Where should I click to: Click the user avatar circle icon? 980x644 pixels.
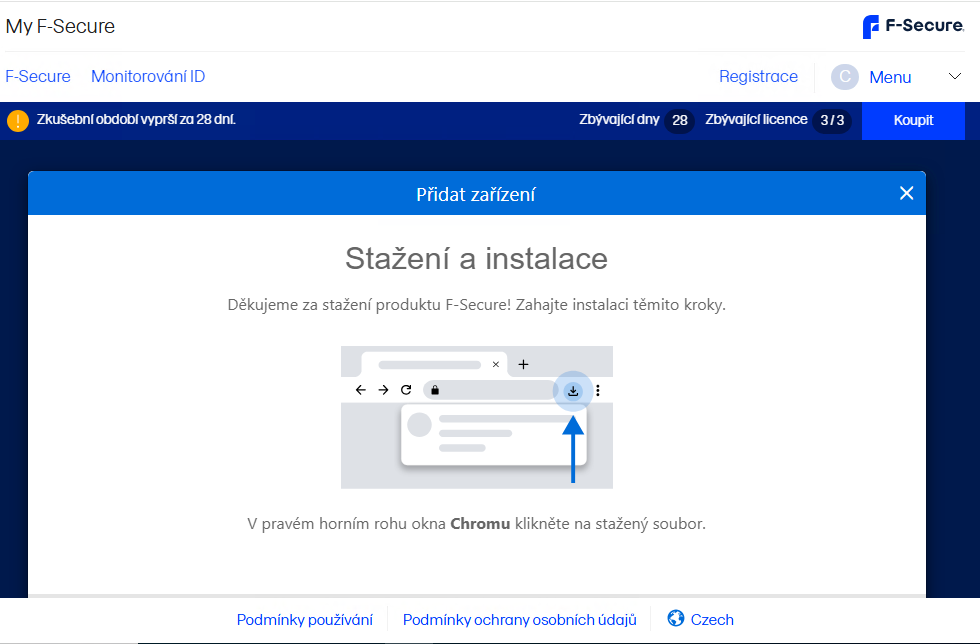(844, 77)
